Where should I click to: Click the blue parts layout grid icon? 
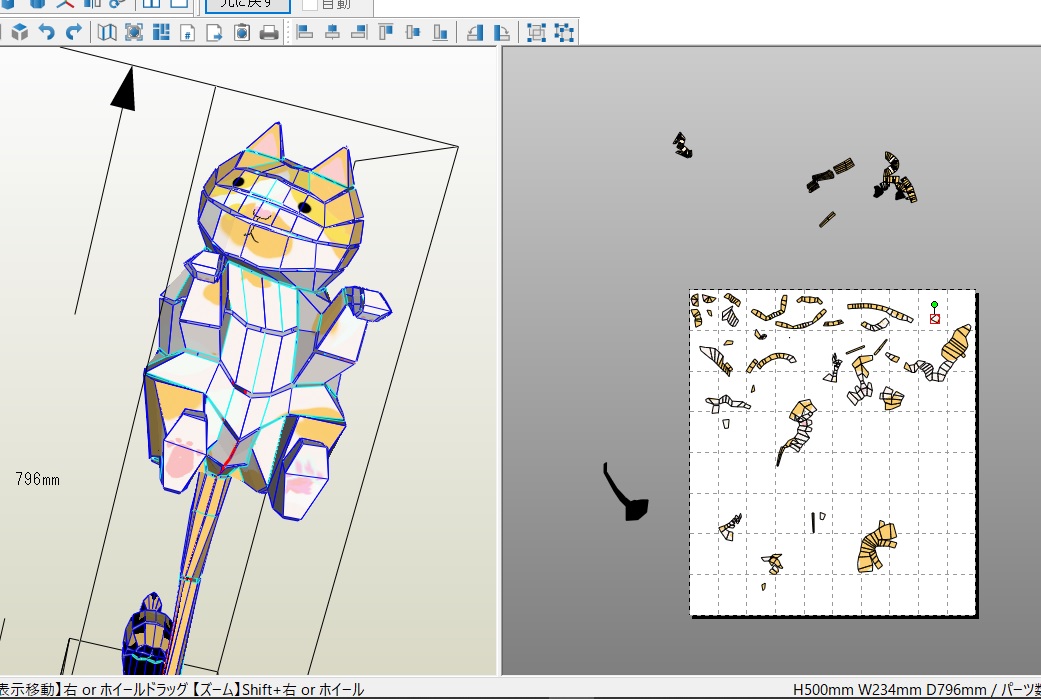pos(161,32)
